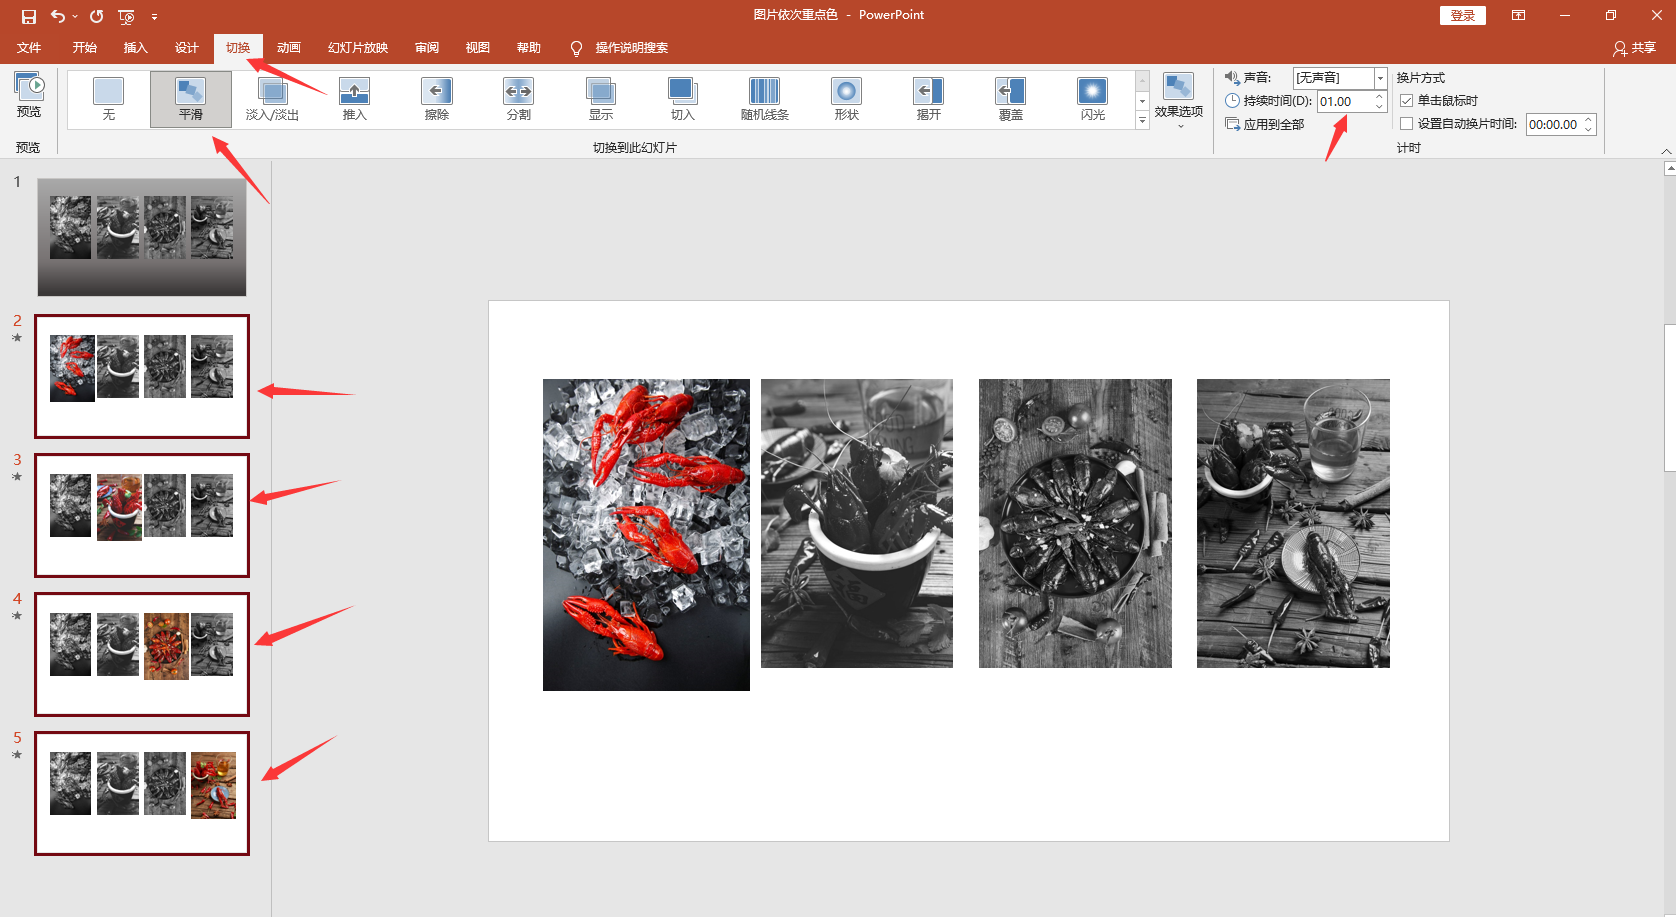Select the third grayscale crayfish plate picture
The image size is (1676, 917).
pos(1075,523)
